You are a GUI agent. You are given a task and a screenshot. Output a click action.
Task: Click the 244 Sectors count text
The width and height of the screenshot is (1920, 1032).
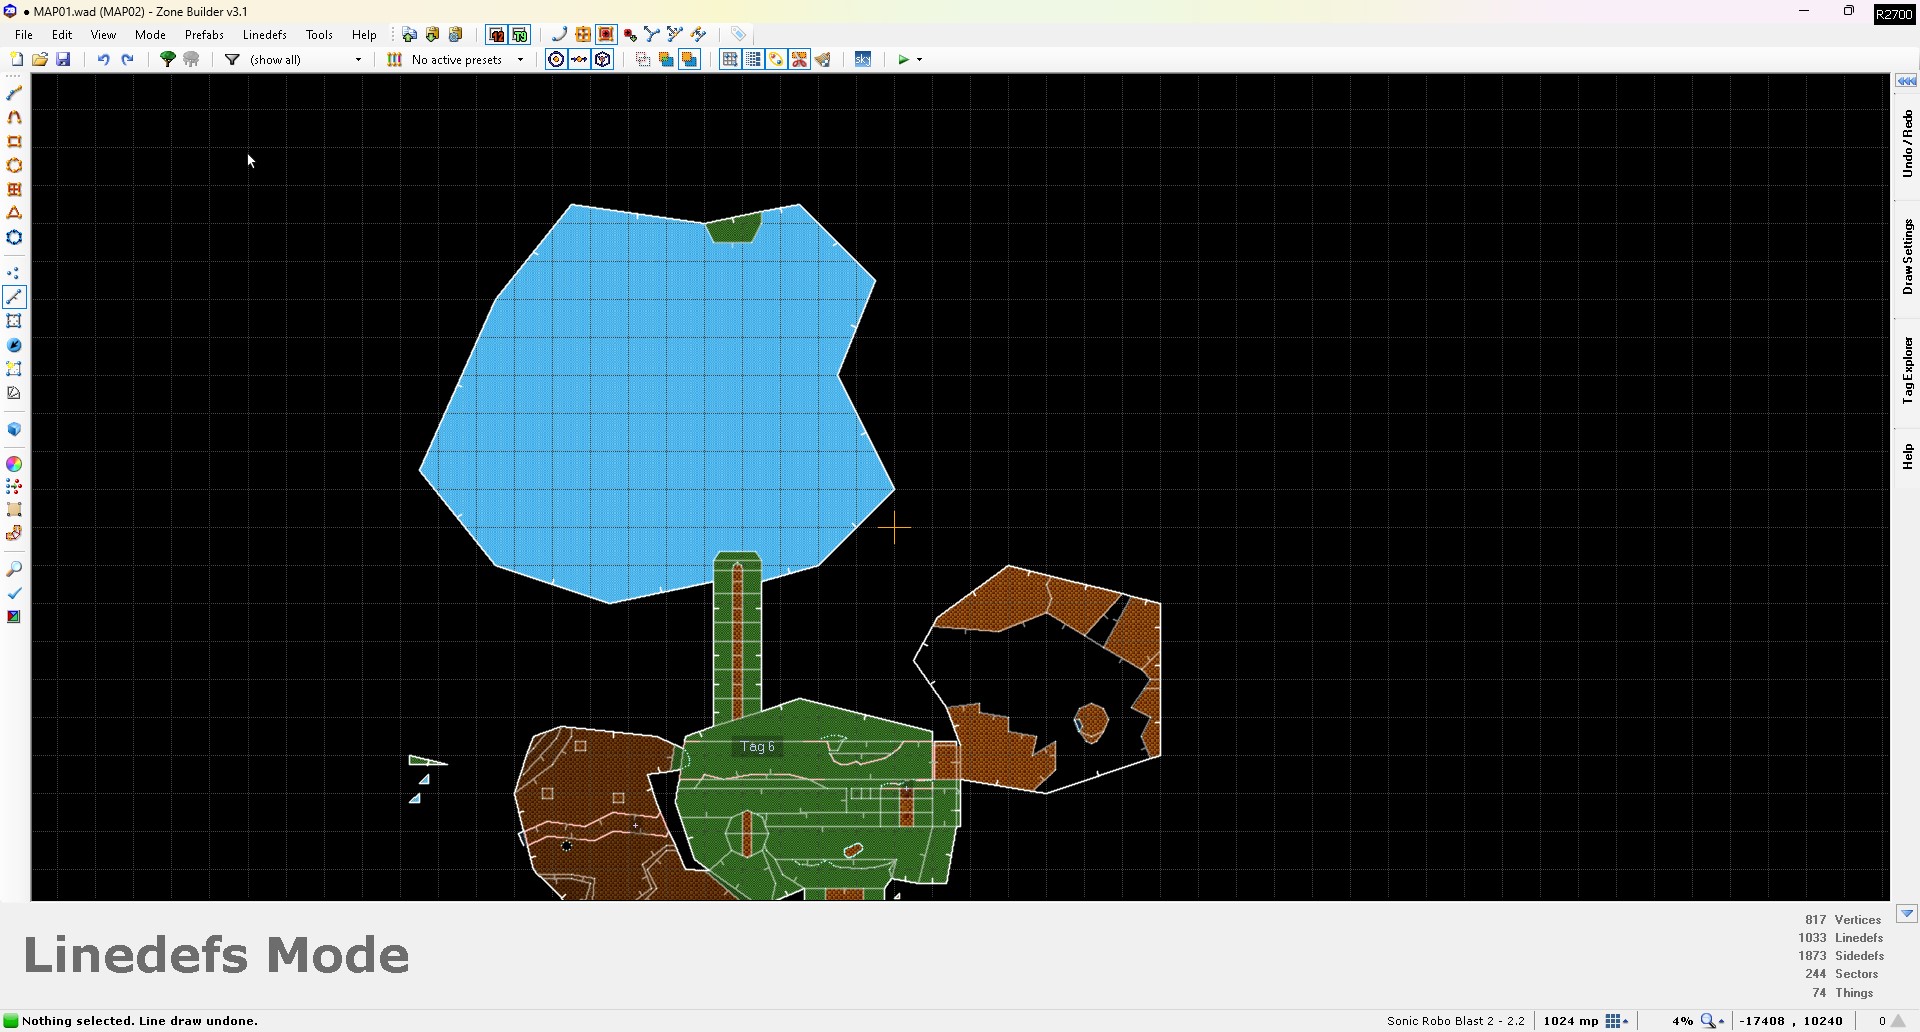[x=1841, y=974]
